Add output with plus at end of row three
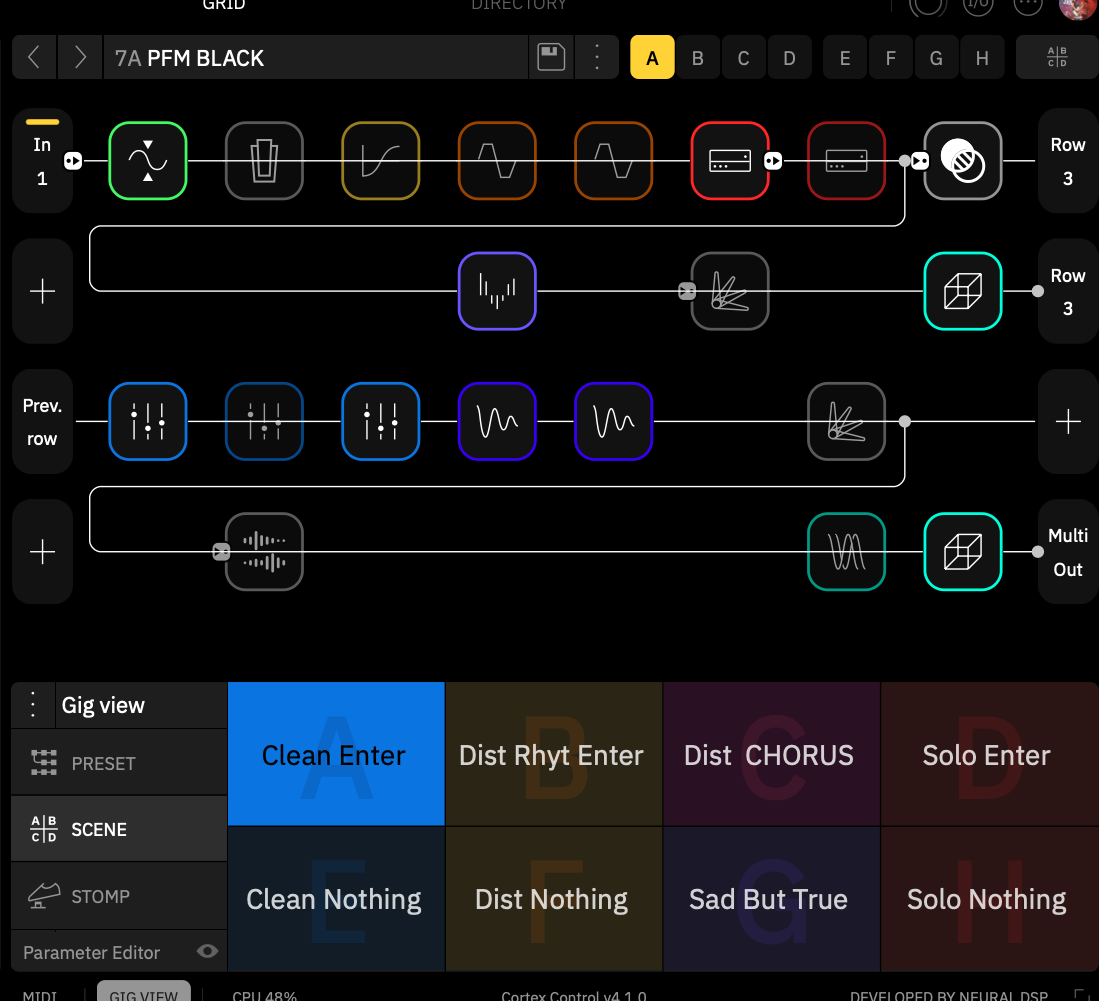Viewport: 1099px width, 1001px height. [x=1067, y=421]
